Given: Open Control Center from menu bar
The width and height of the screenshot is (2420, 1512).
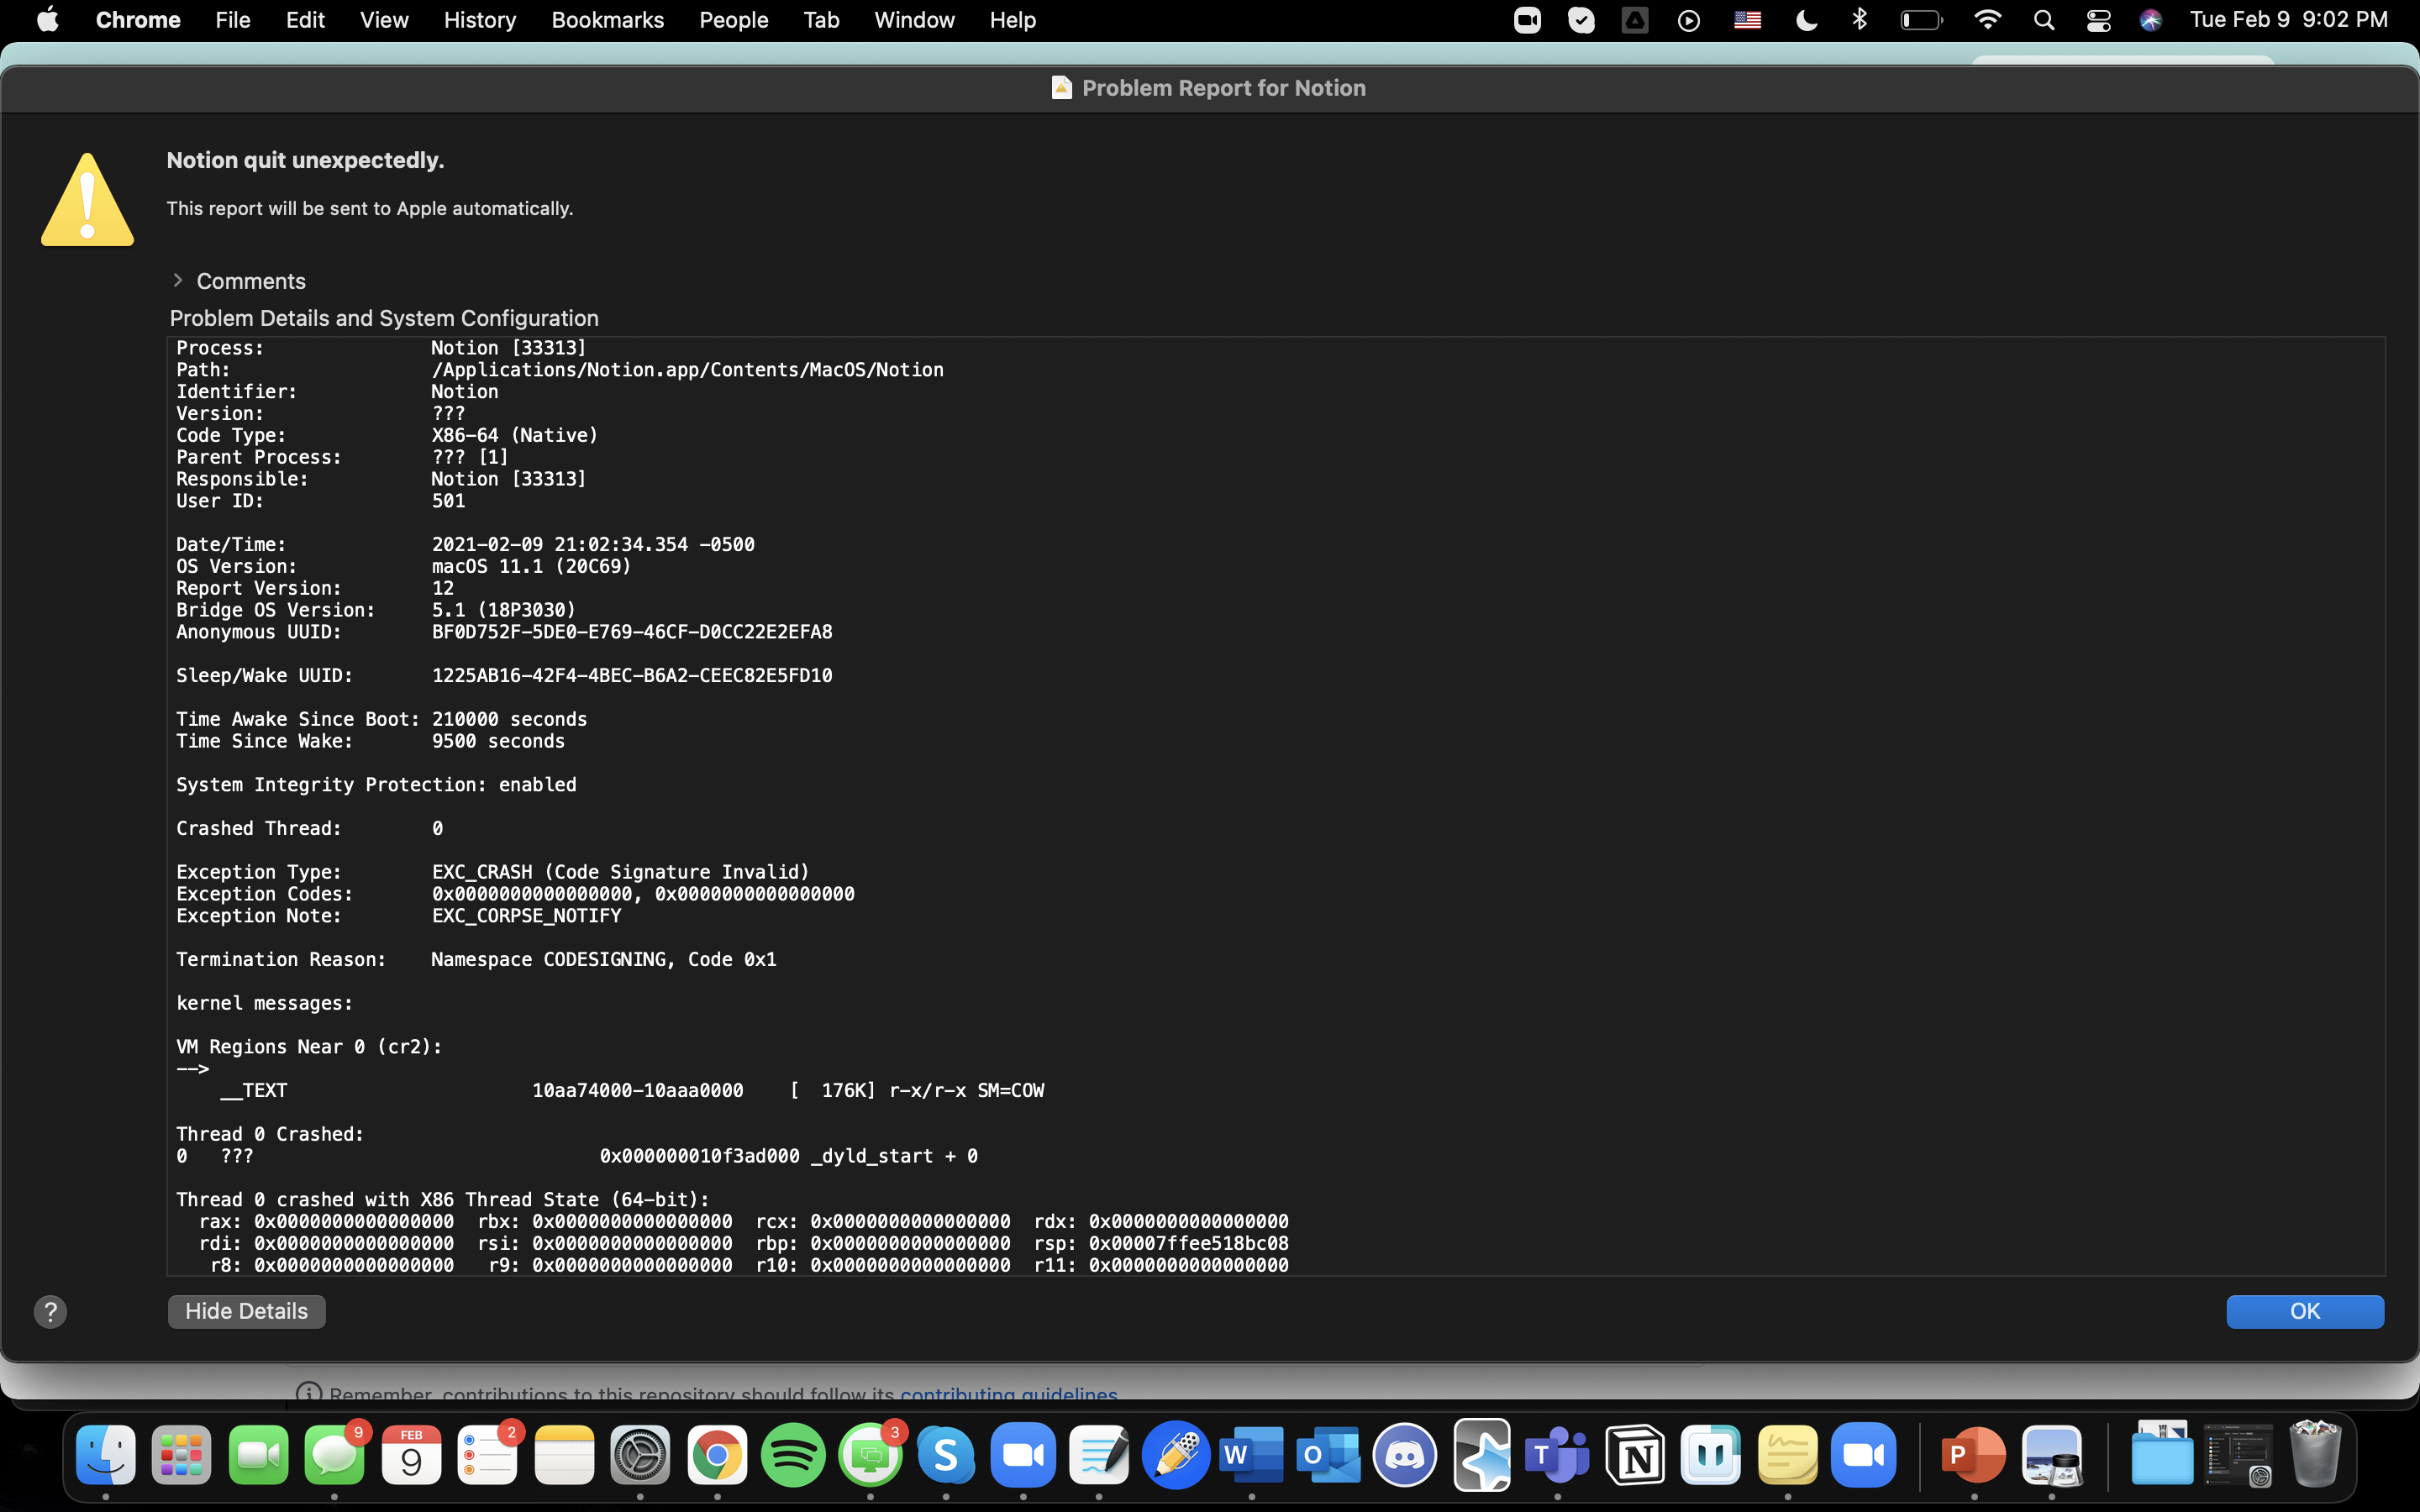Looking at the screenshot, I should coord(2098,20).
